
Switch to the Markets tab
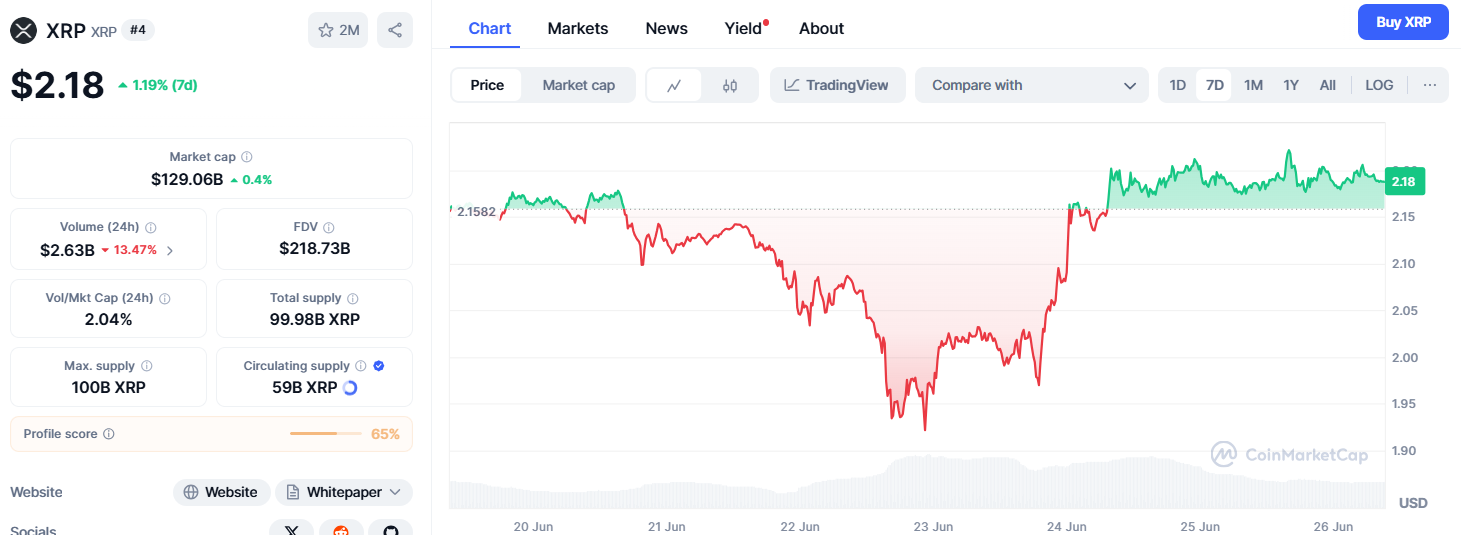[x=577, y=28]
